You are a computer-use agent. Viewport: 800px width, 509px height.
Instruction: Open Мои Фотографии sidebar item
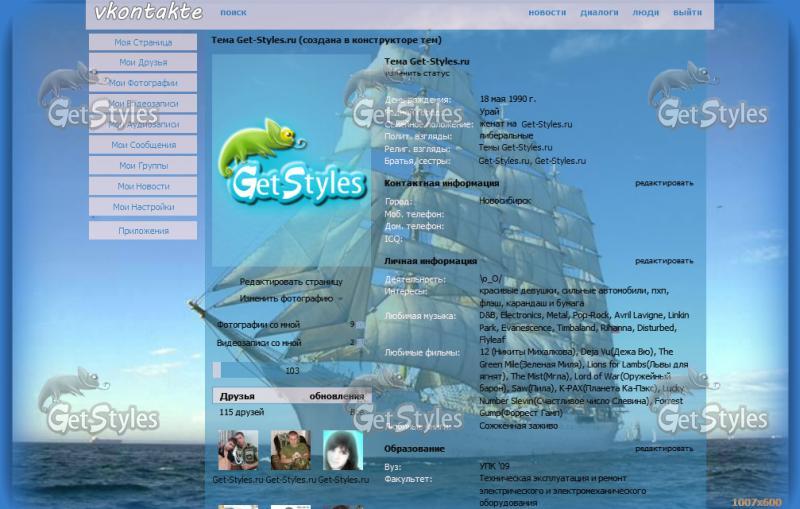click(x=143, y=83)
